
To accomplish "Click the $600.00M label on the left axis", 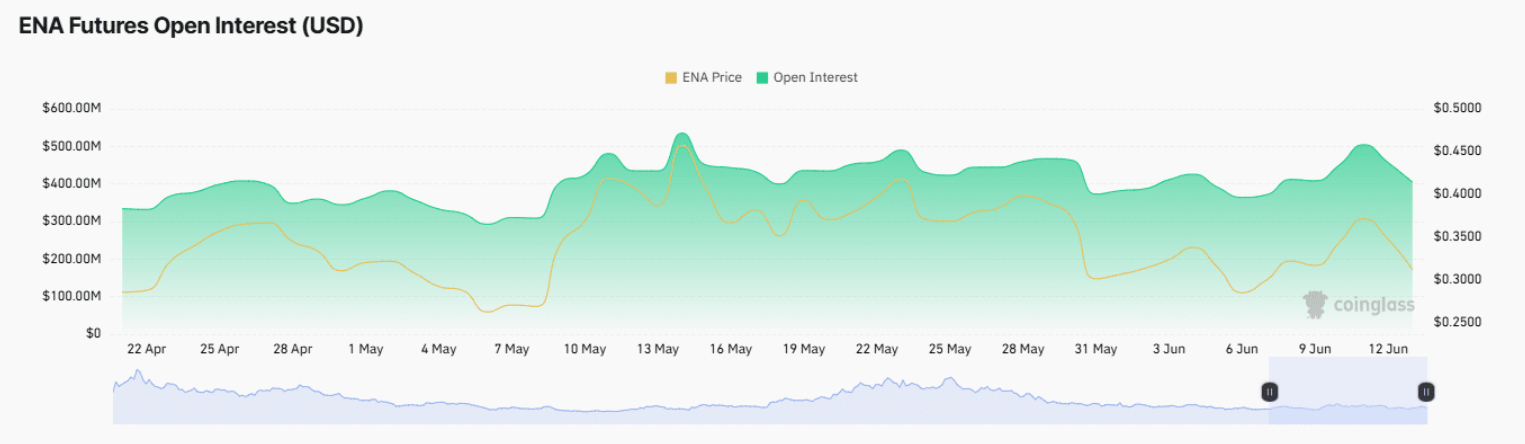I will 71,108.
